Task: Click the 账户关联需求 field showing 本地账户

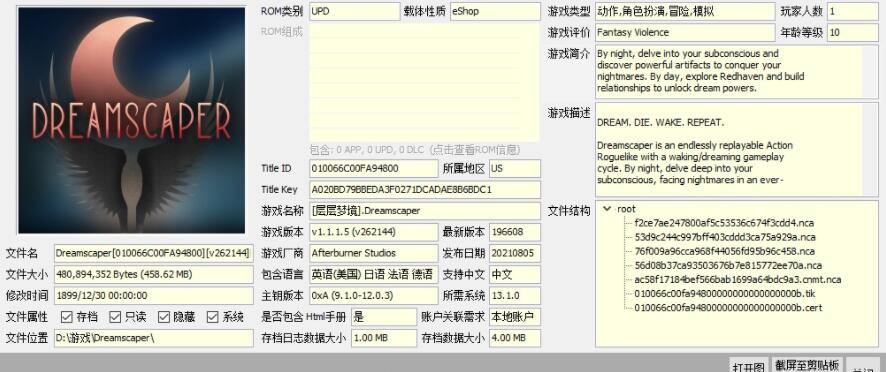Action: [x=515, y=317]
